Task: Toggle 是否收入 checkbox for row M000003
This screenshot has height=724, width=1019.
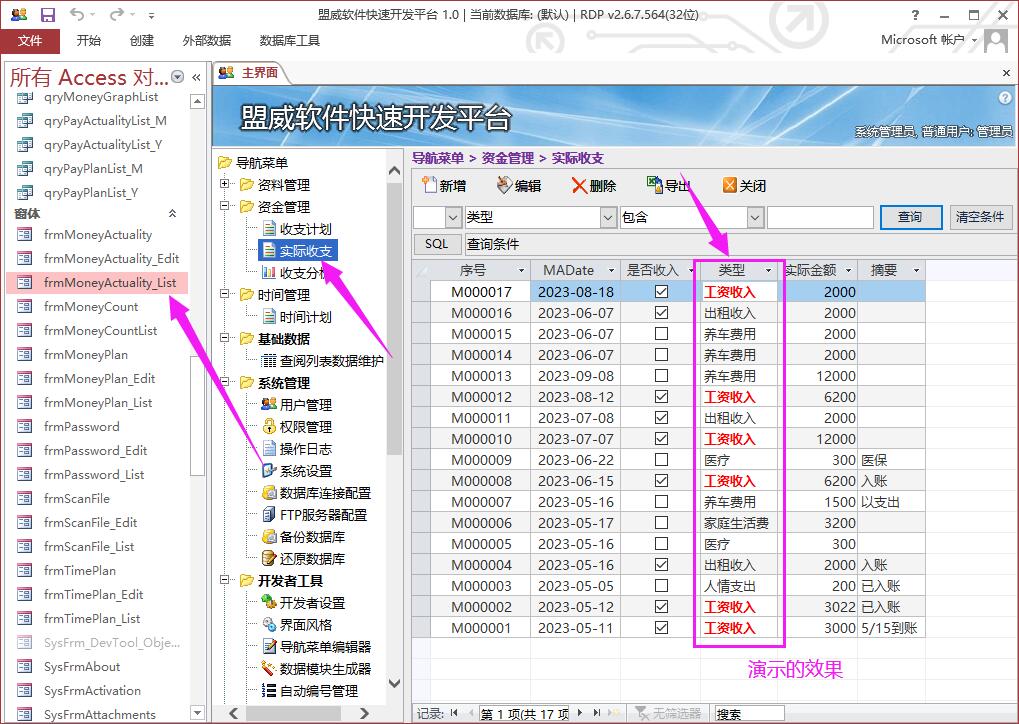Action: (661, 586)
